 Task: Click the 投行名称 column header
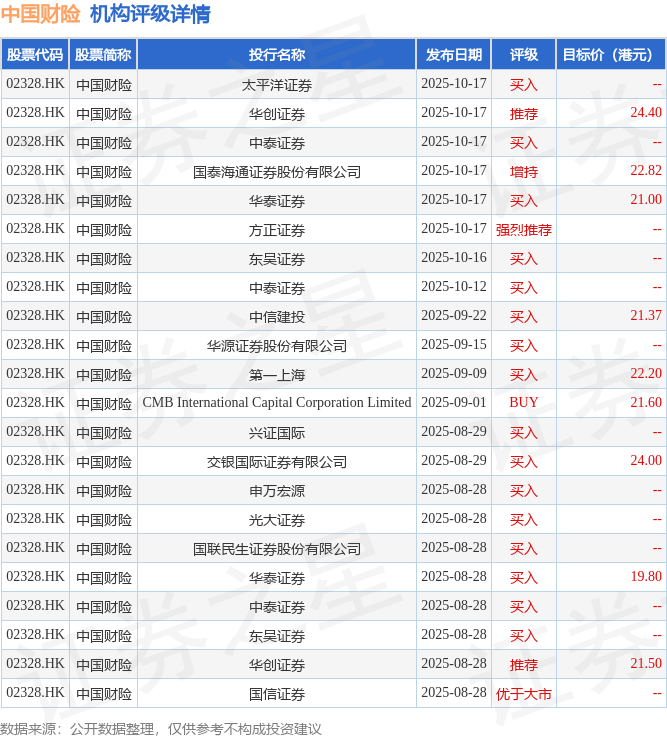point(277,55)
